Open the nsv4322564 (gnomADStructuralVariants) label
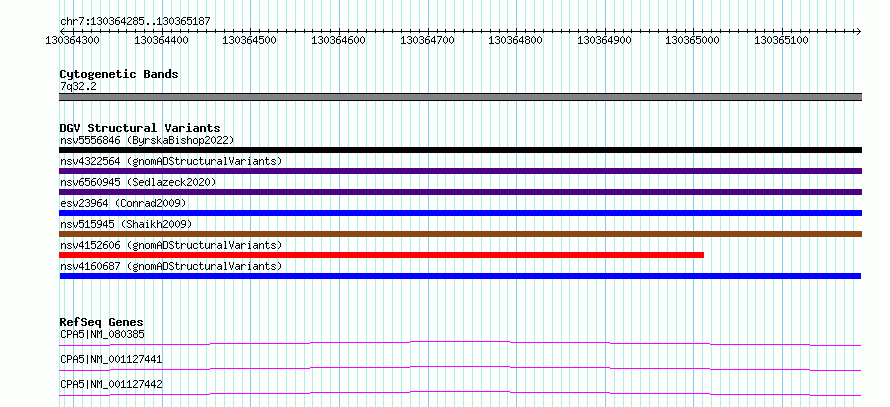 click(171, 161)
